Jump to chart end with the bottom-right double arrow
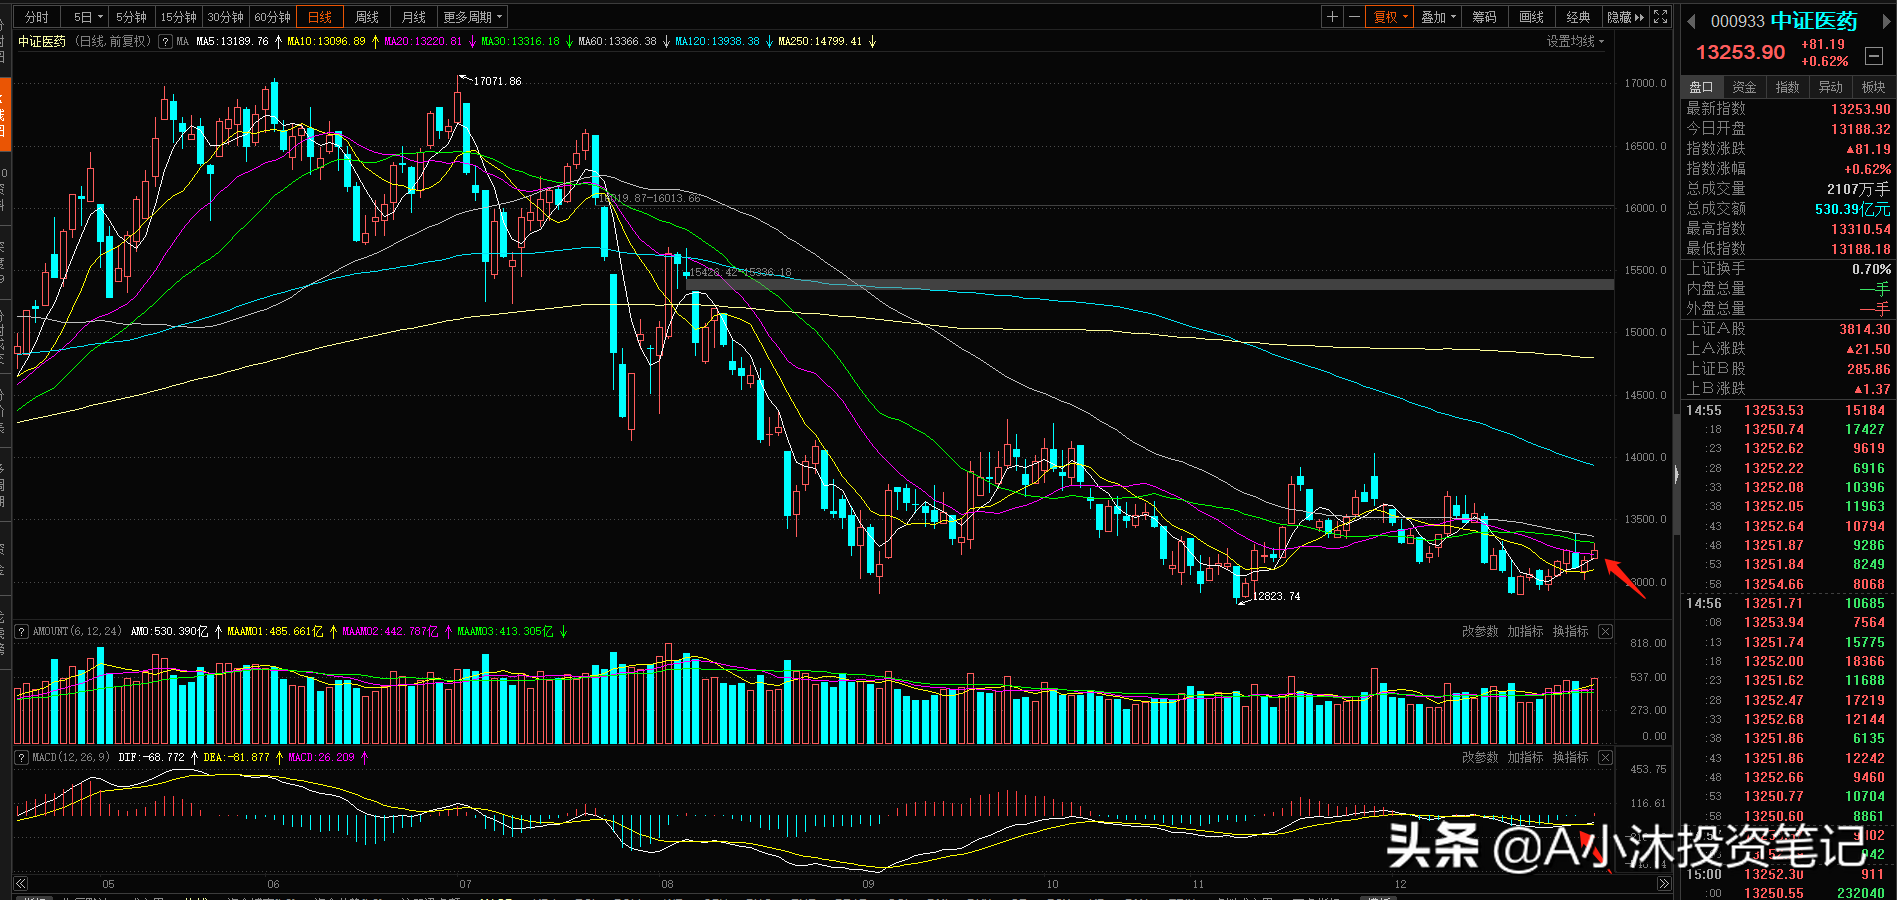The width and height of the screenshot is (1897, 900). tap(1663, 884)
